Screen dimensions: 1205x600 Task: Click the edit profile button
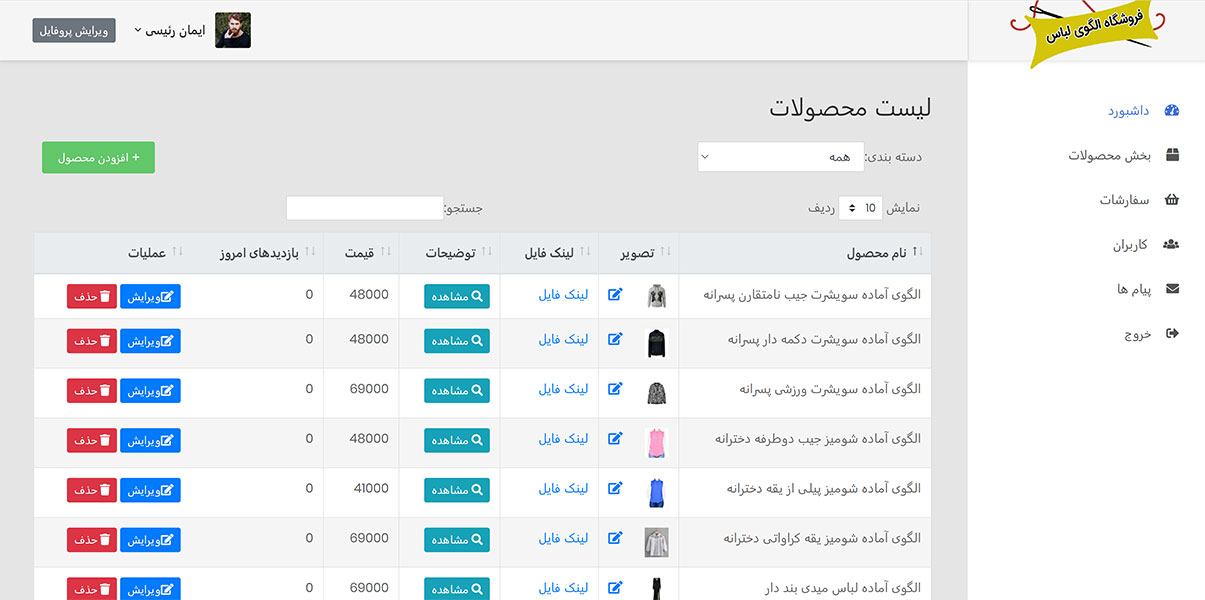click(x=74, y=30)
